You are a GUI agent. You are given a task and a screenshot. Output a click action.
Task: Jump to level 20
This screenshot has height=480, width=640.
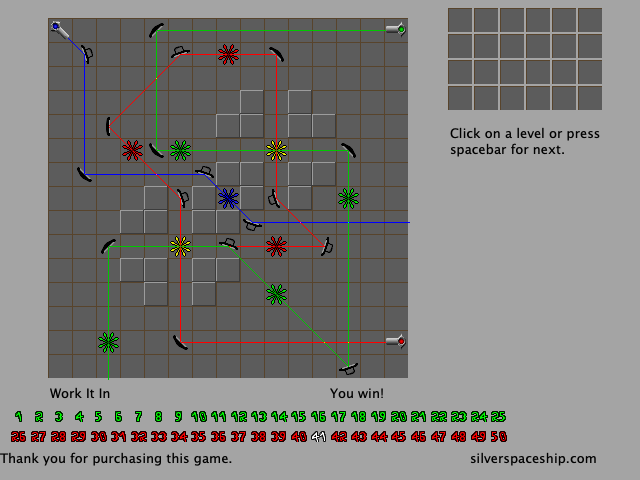pos(399,417)
